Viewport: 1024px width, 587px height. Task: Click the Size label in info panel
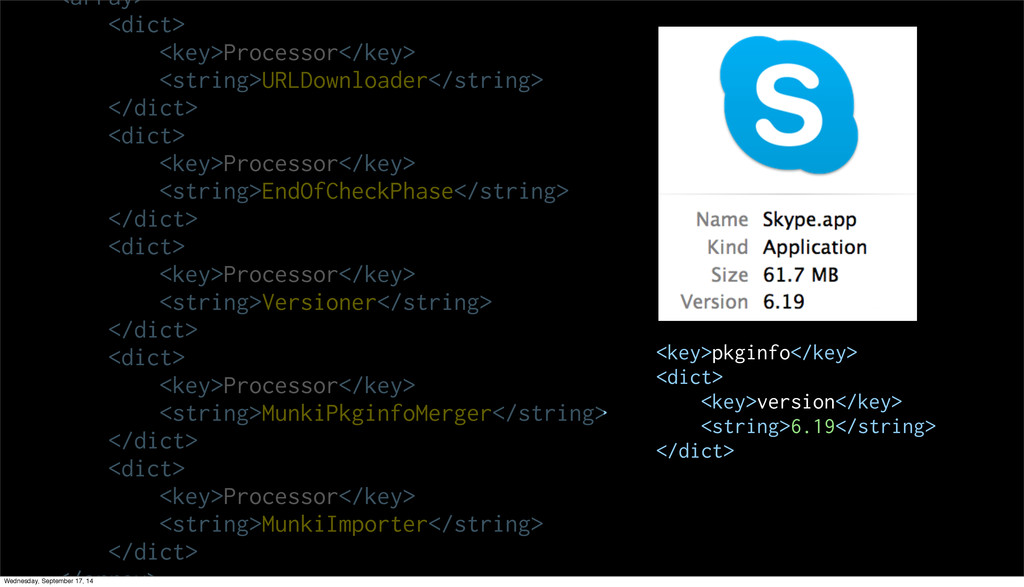coord(729,275)
